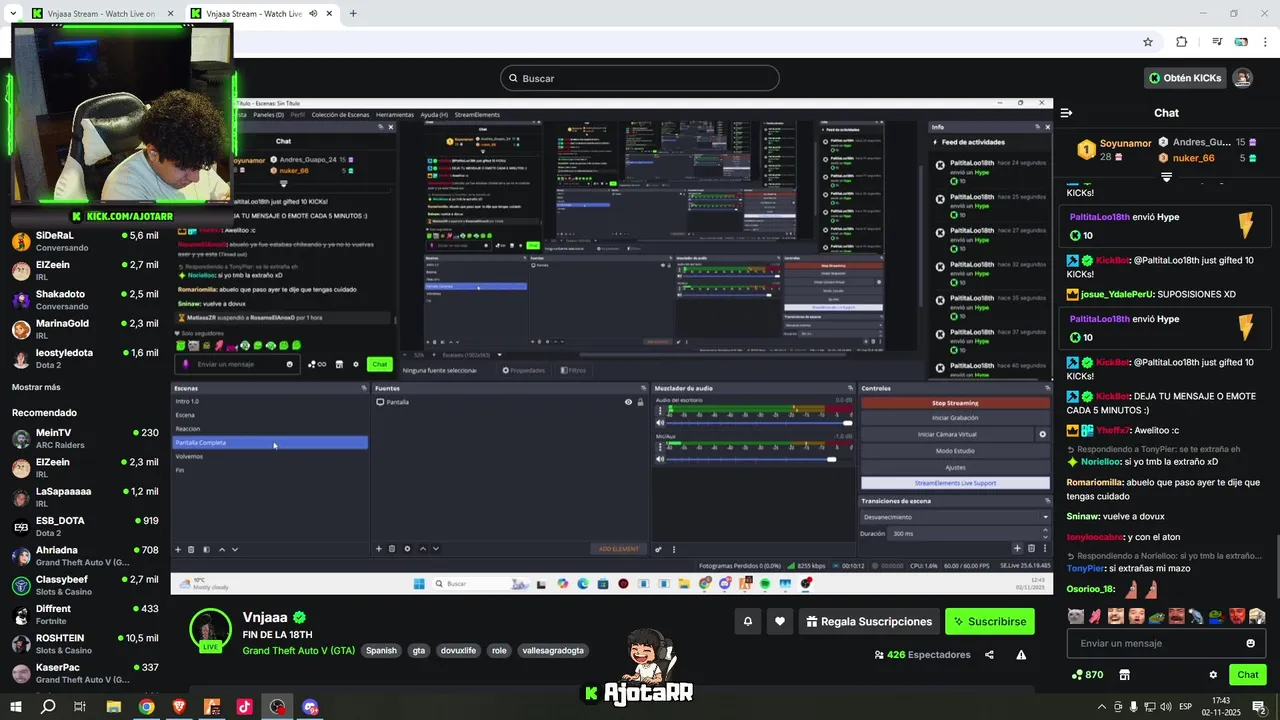
Task: Open the profile avatar menu on Kick
Action: pos(1242,78)
